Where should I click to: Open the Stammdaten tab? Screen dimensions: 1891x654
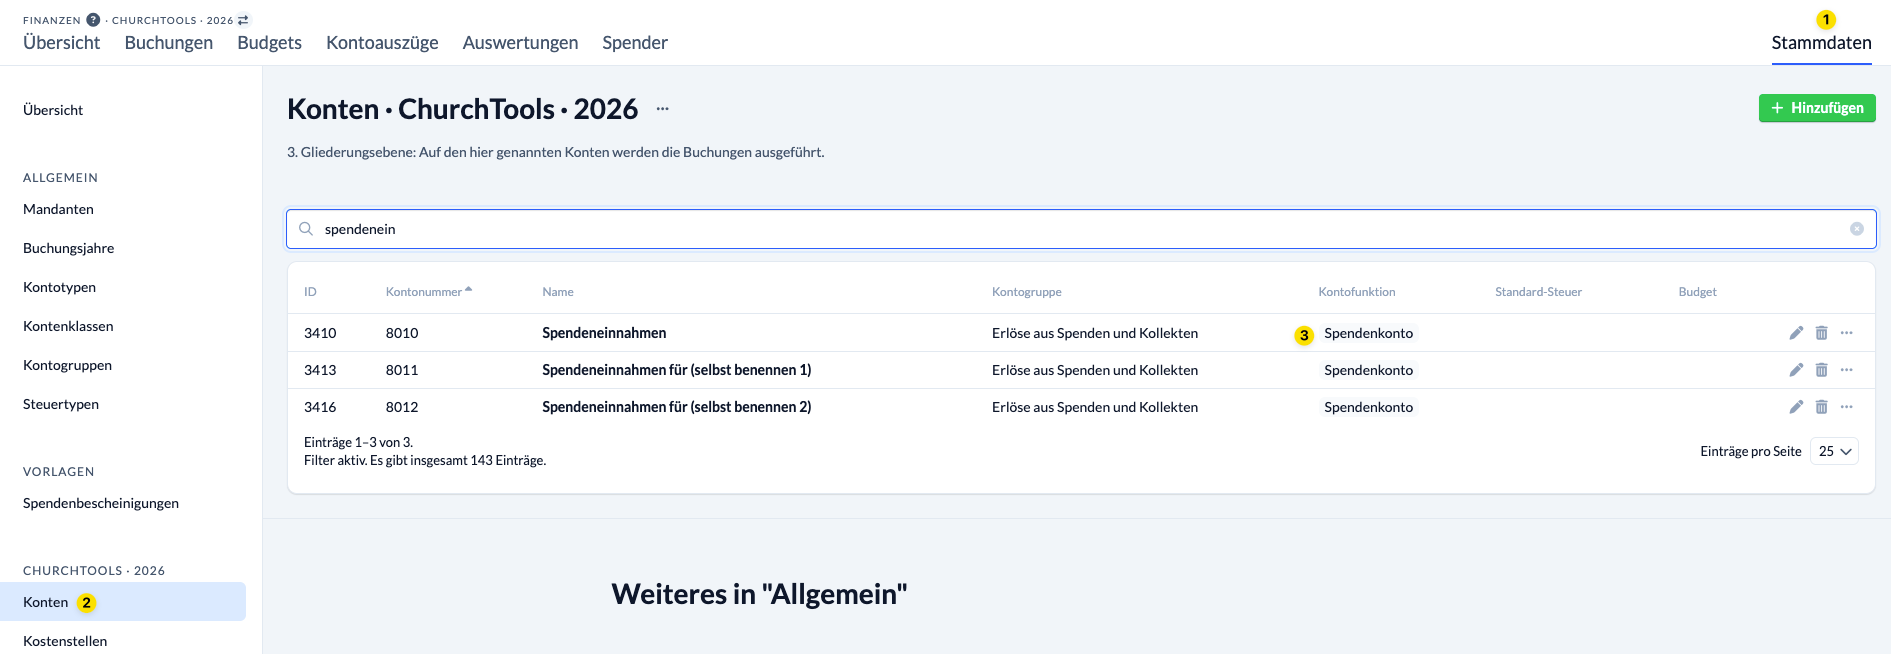[1821, 43]
